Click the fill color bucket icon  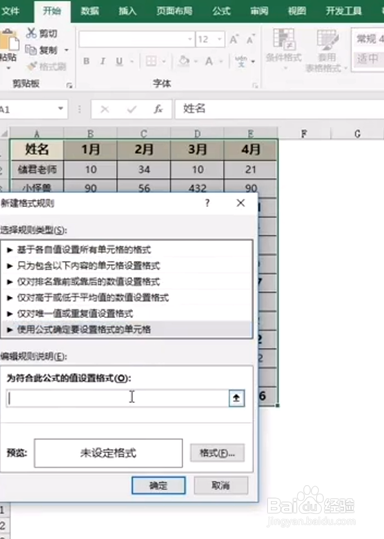click(x=184, y=61)
